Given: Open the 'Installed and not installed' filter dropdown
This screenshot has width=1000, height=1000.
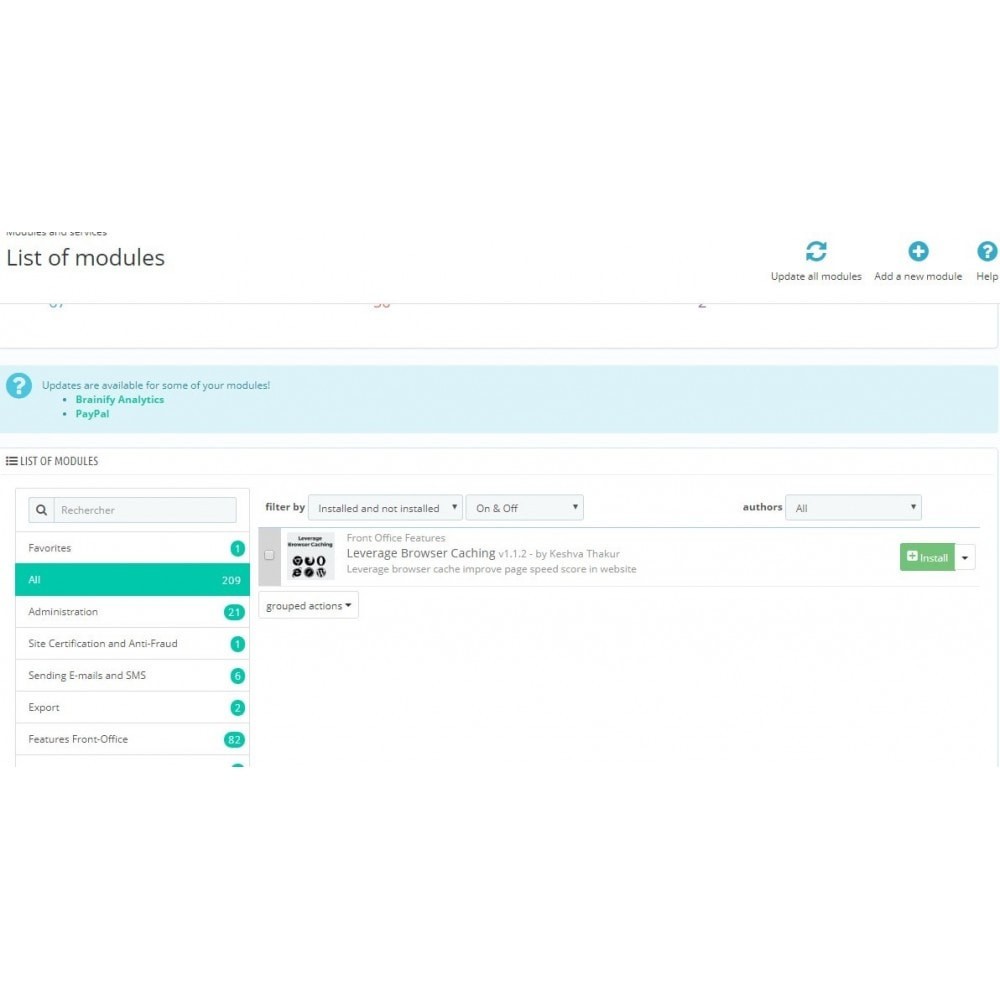Looking at the screenshot, I should click(x=385, y=508).
